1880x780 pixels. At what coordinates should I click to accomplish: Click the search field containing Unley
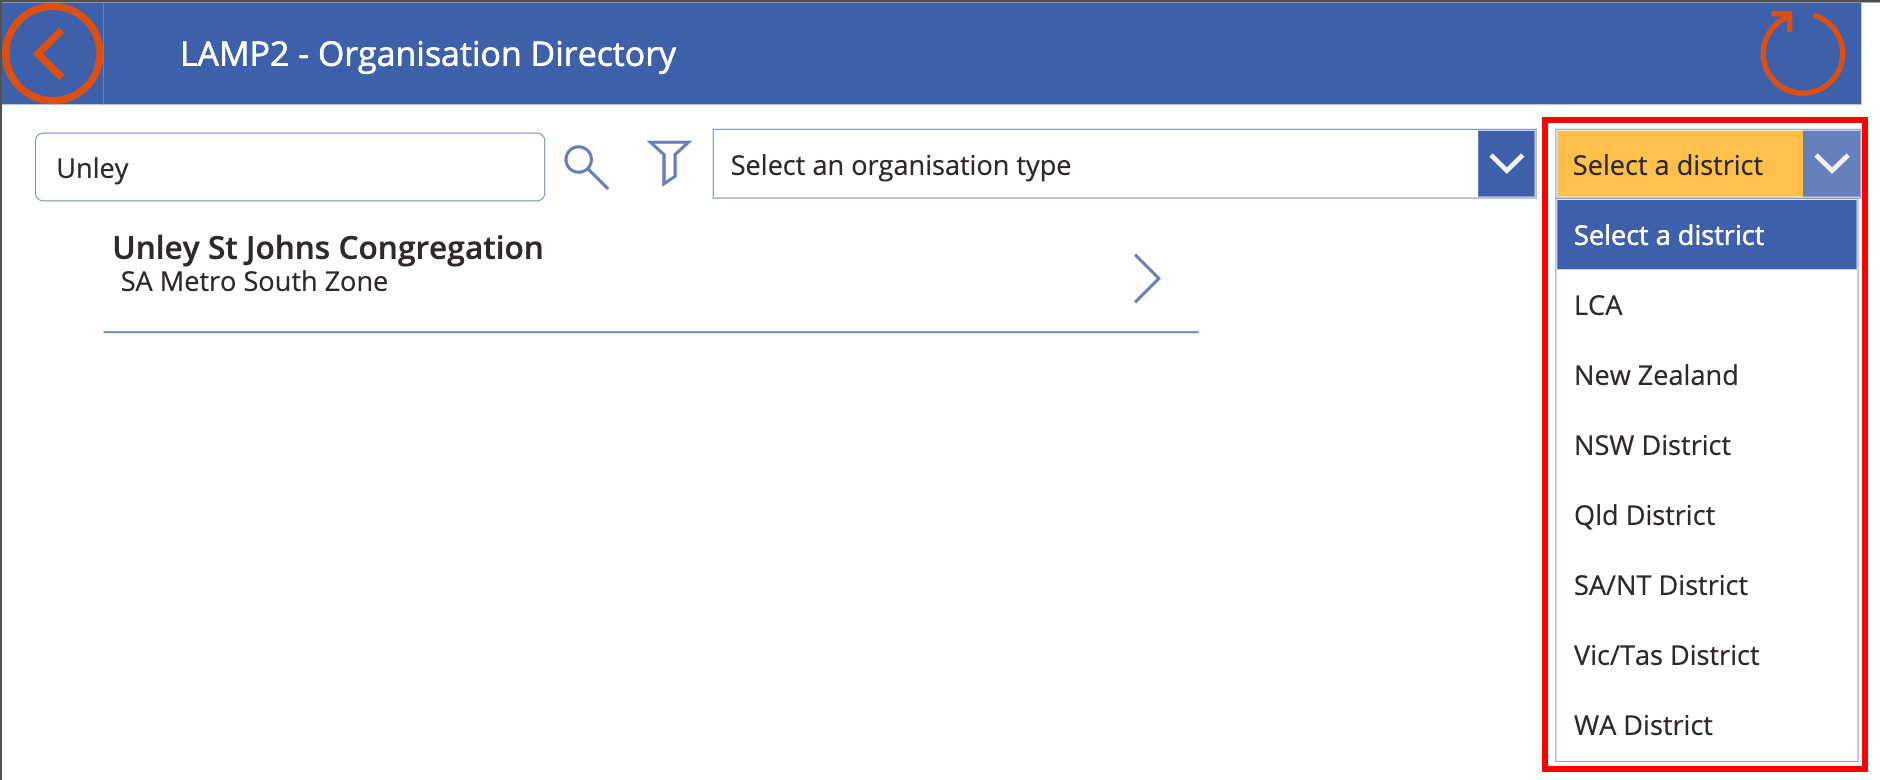[290, 167]
